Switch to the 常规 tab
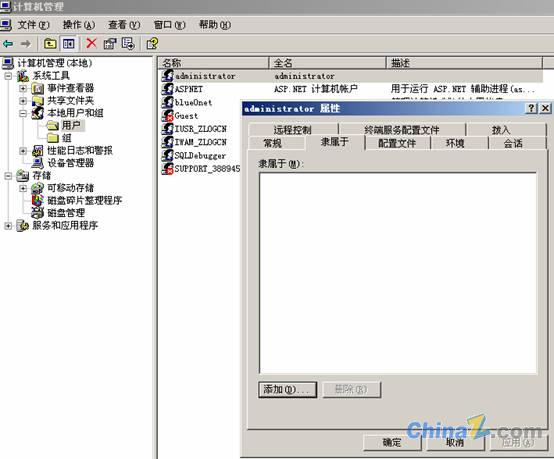The height and width of the screenshot is (459, 554). (x=272, y=143)
